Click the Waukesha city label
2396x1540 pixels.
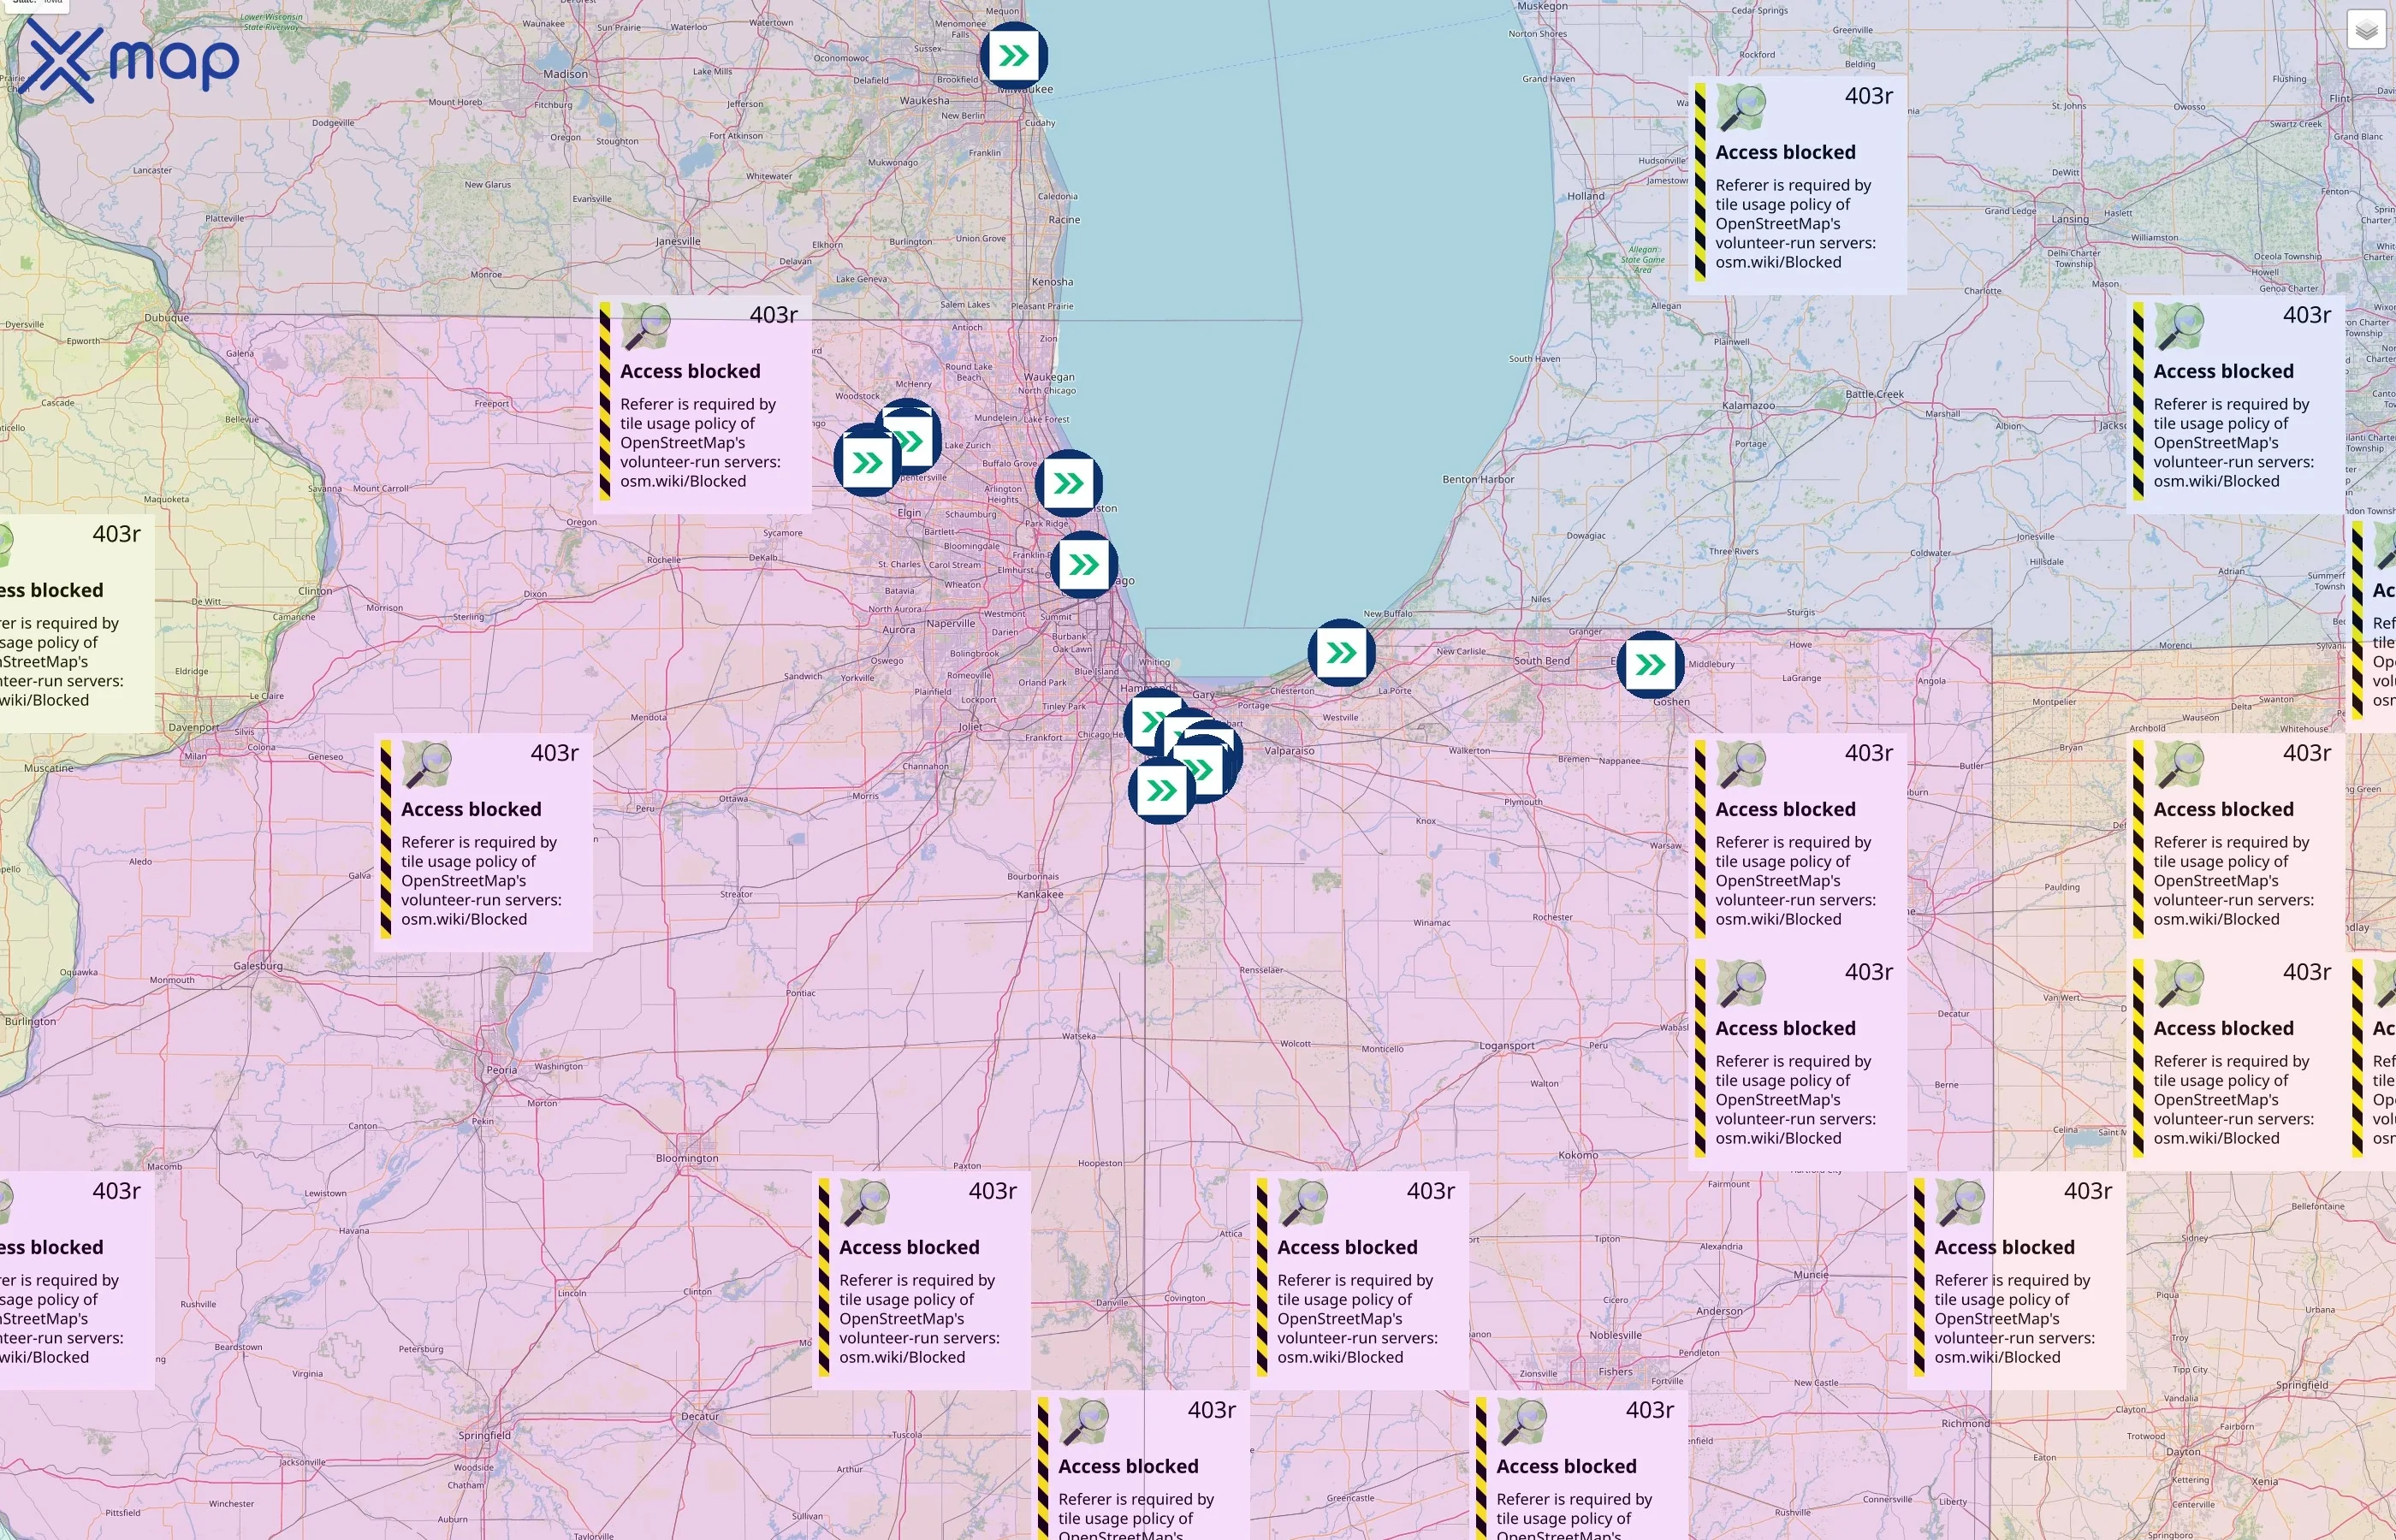[x=924, y=100]
